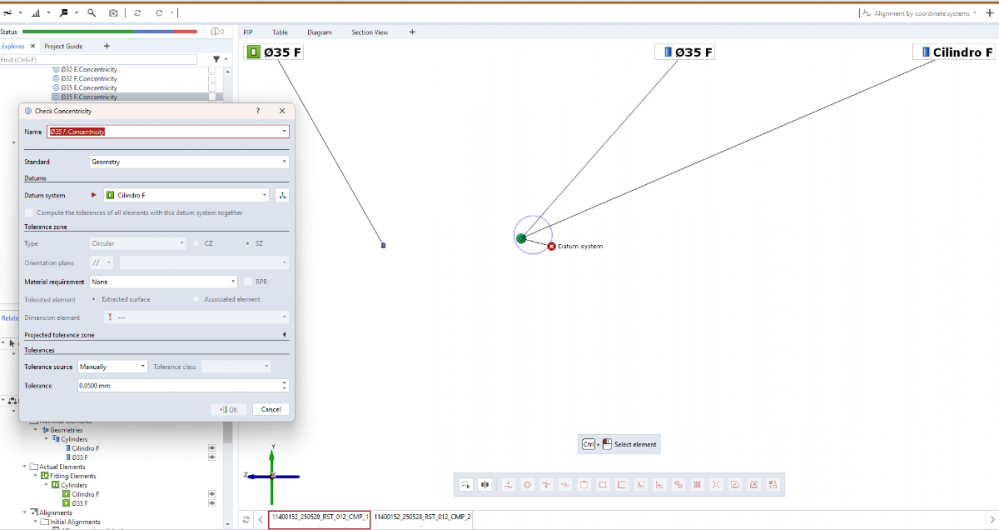Open the Standard Geometry dropdown

188,161
